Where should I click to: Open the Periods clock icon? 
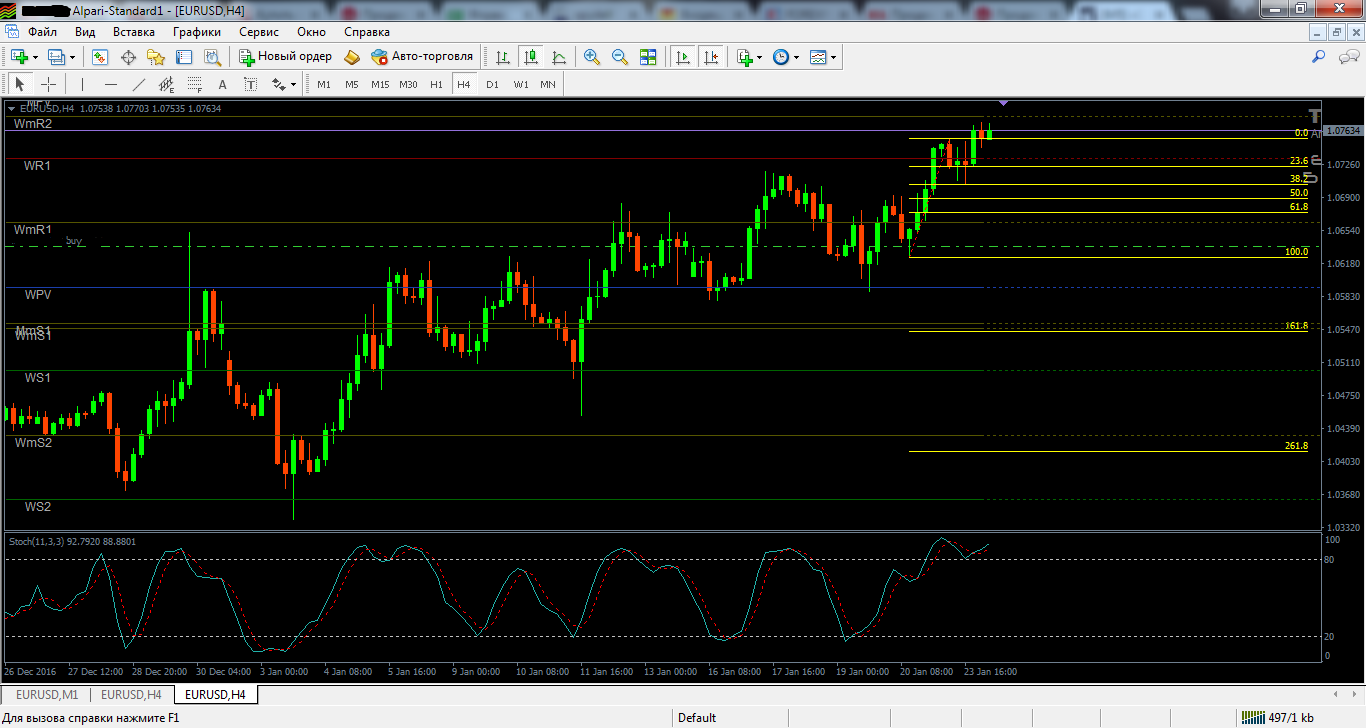coord(781,57)
